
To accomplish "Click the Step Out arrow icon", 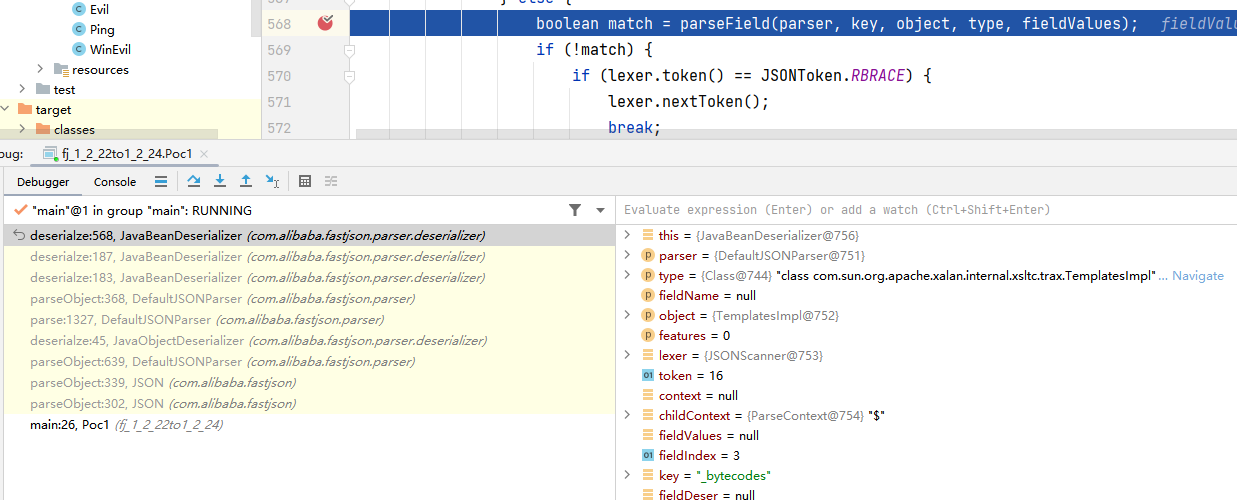I will coord(246,181).
